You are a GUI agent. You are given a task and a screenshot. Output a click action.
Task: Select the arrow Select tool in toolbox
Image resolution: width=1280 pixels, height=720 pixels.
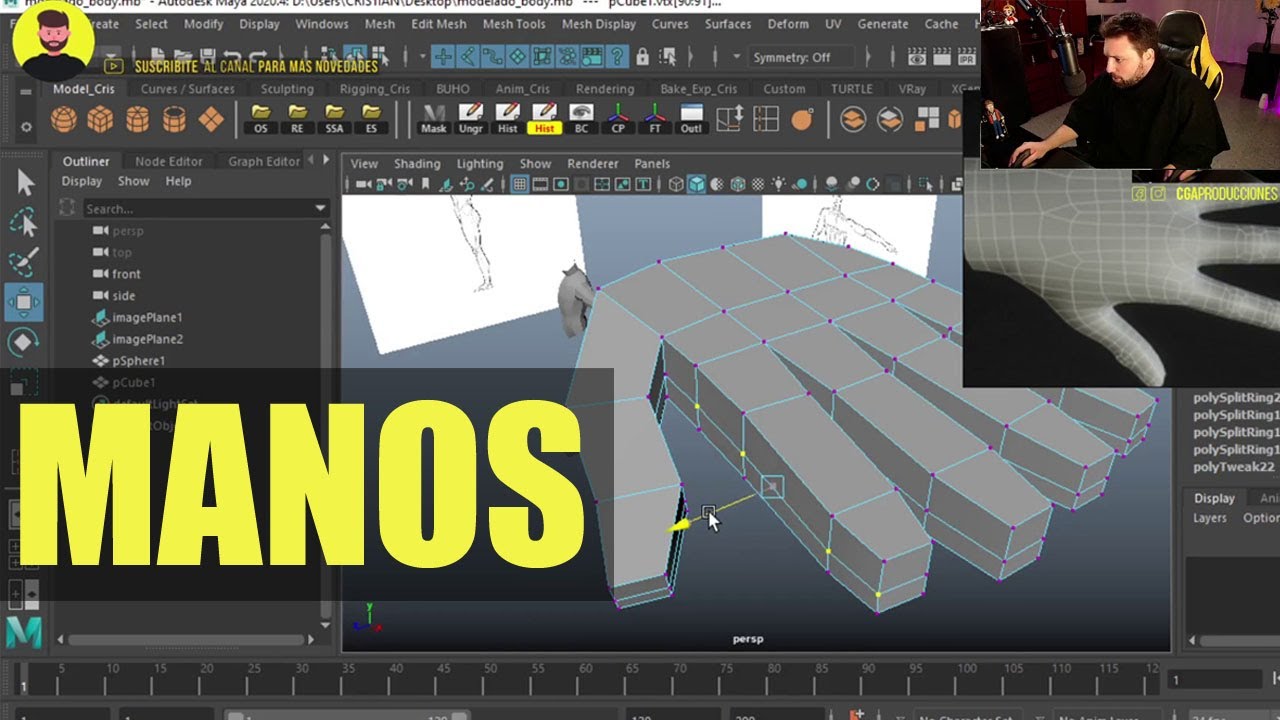click(25, 182)
